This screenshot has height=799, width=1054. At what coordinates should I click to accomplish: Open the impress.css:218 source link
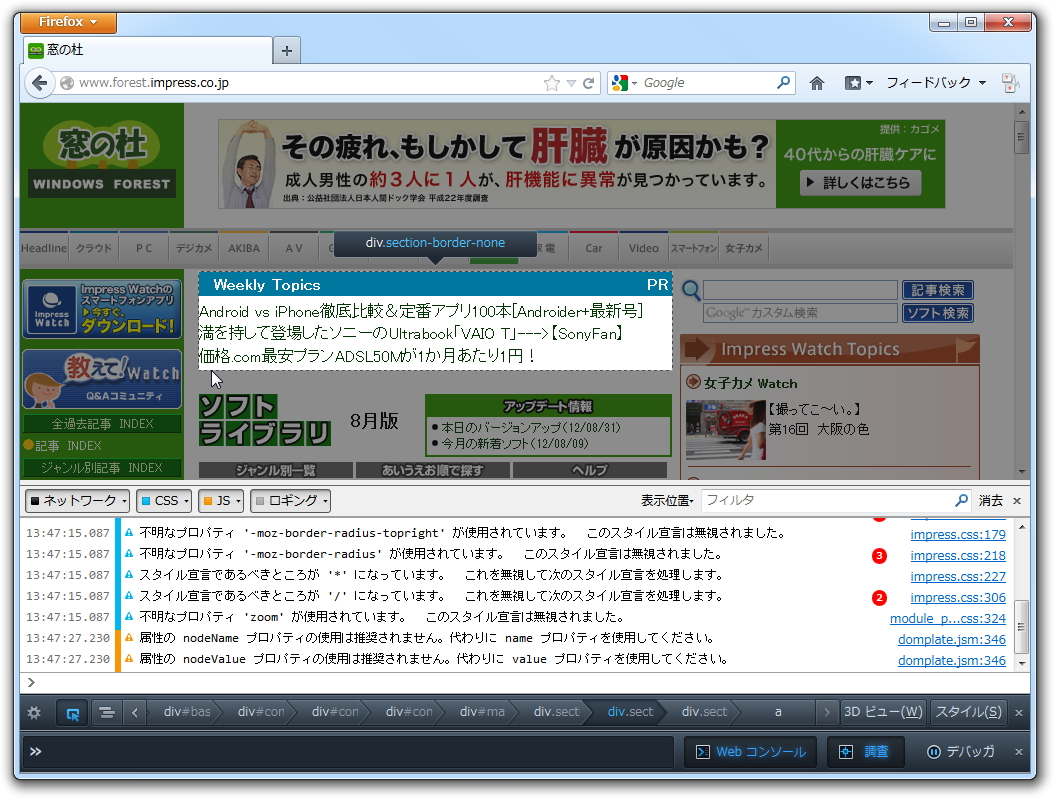[x=957, y=555]
